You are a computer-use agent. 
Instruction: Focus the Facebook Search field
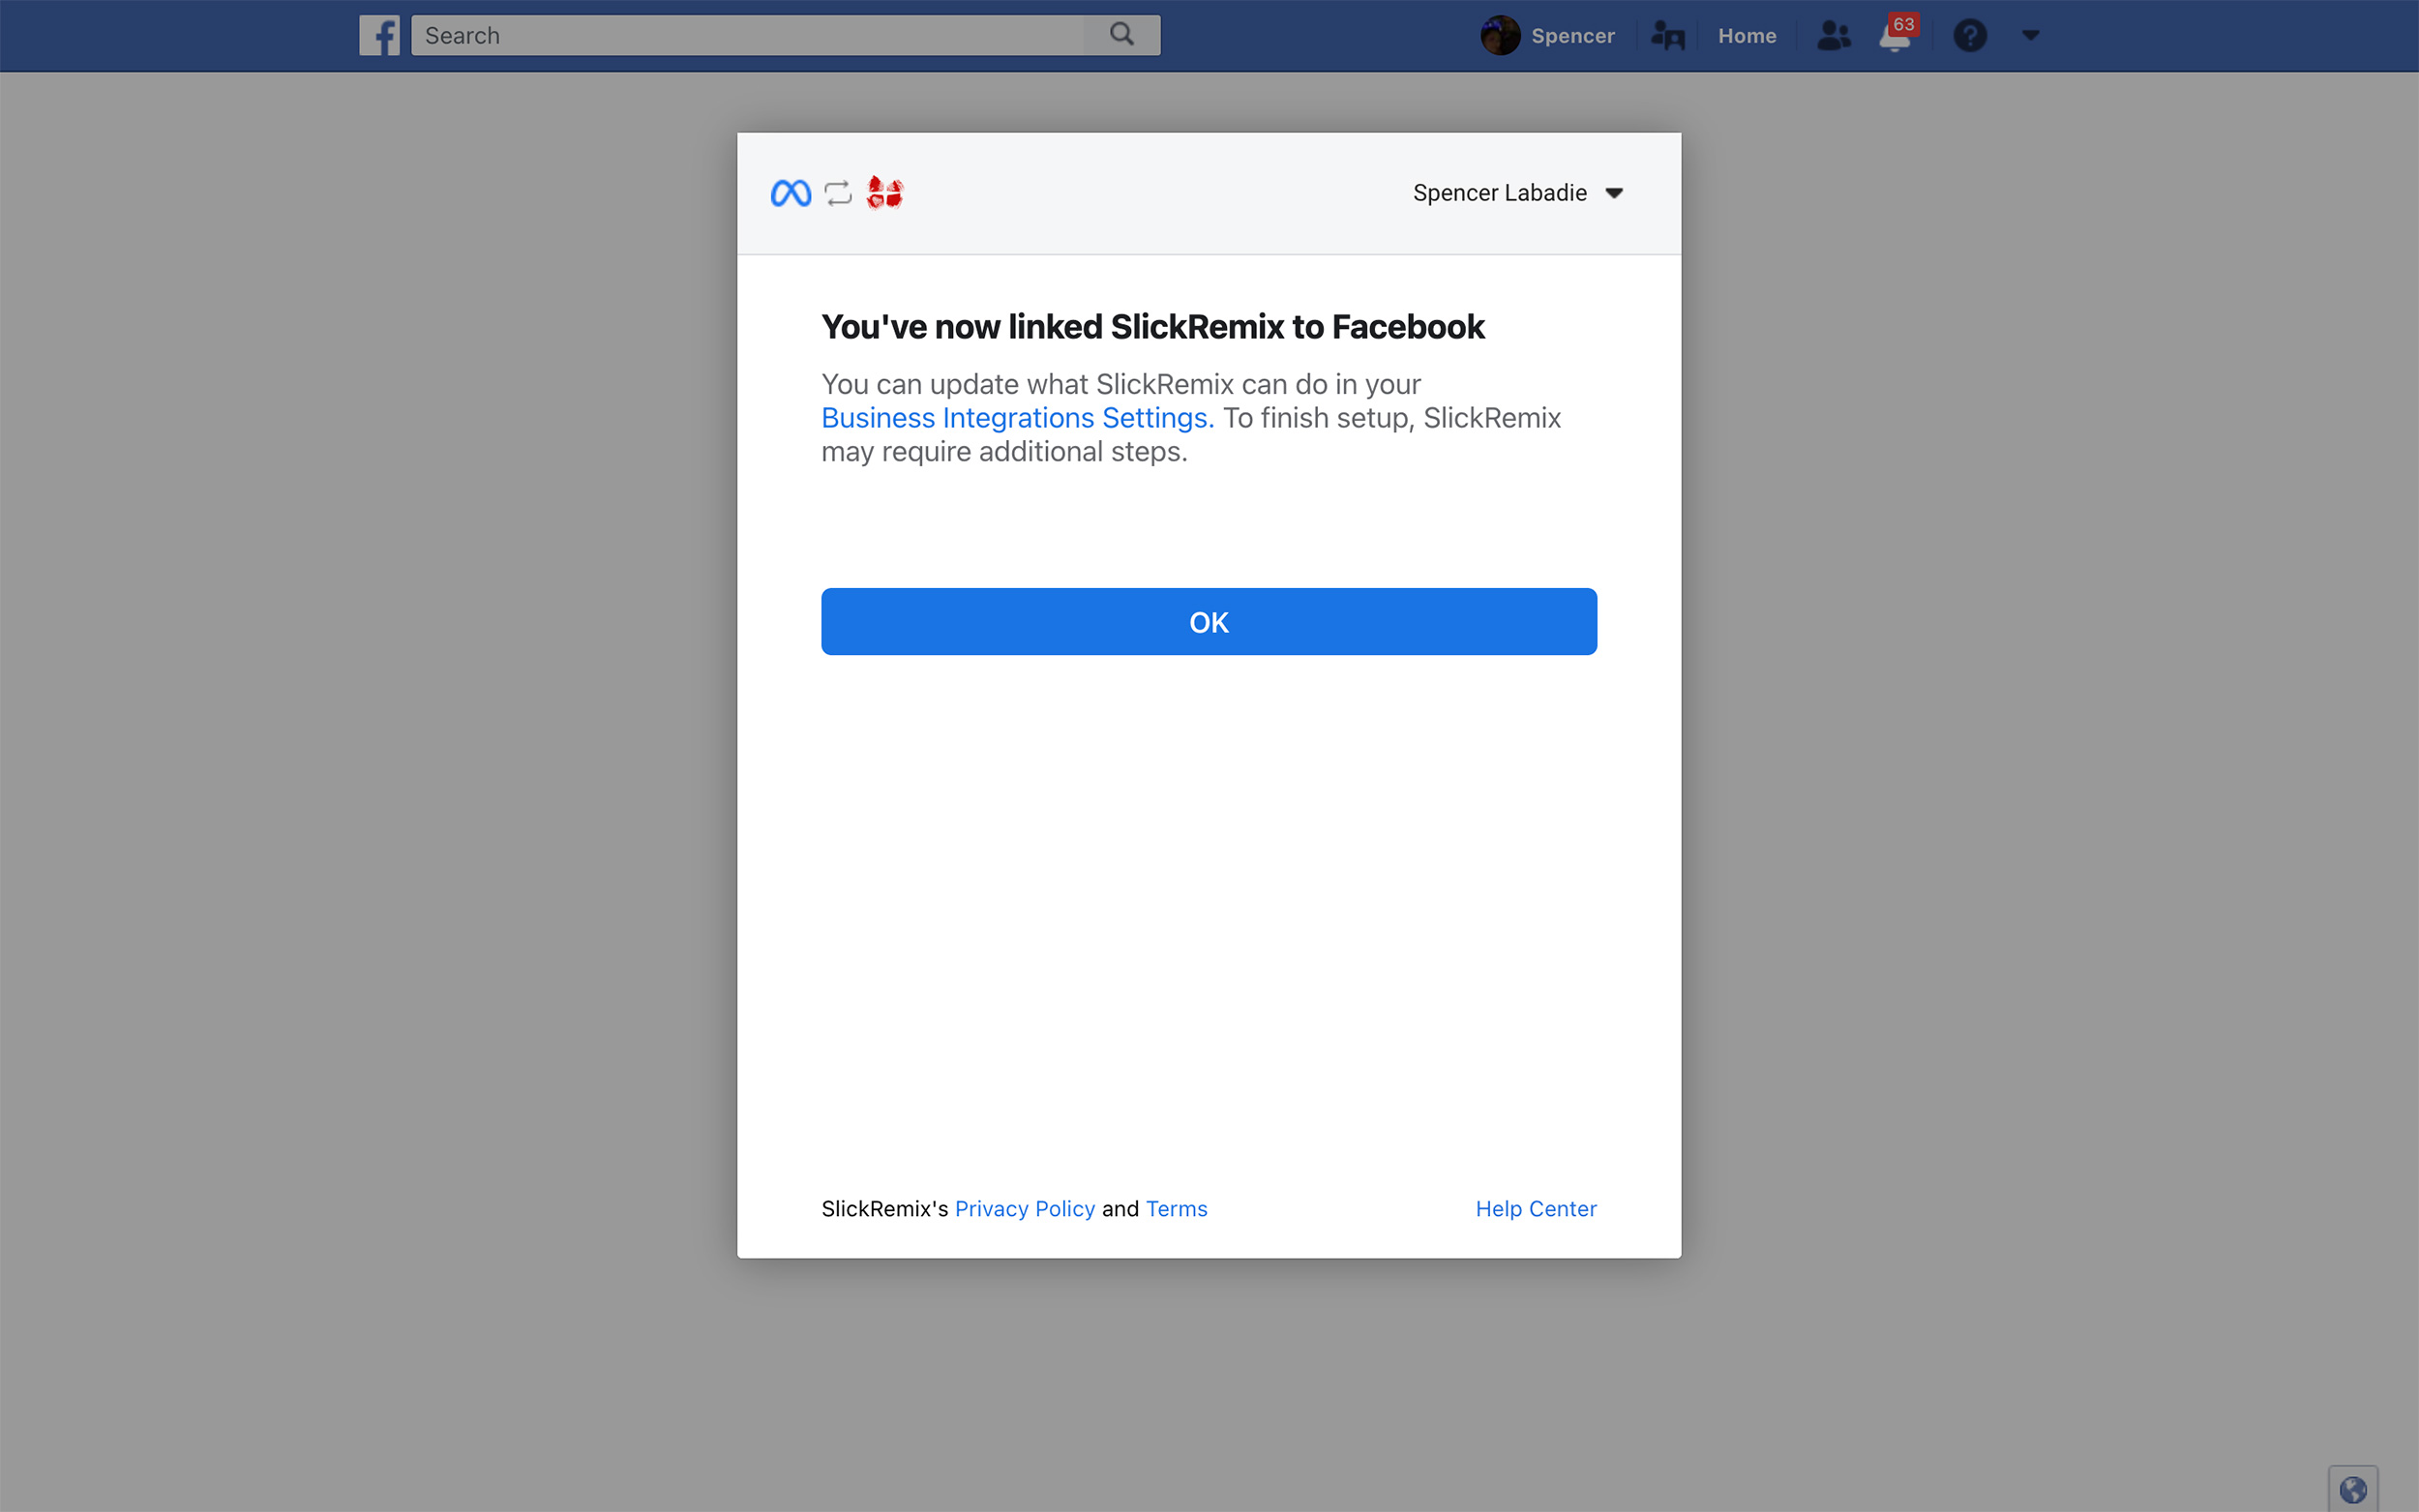(x=748, y=35)
